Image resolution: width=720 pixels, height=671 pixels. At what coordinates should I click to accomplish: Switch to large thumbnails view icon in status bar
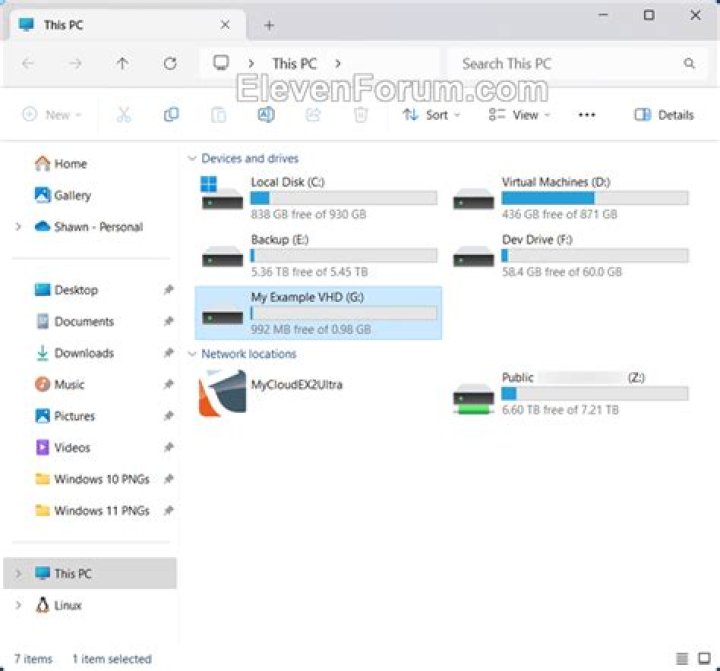(x=704, y=659)
